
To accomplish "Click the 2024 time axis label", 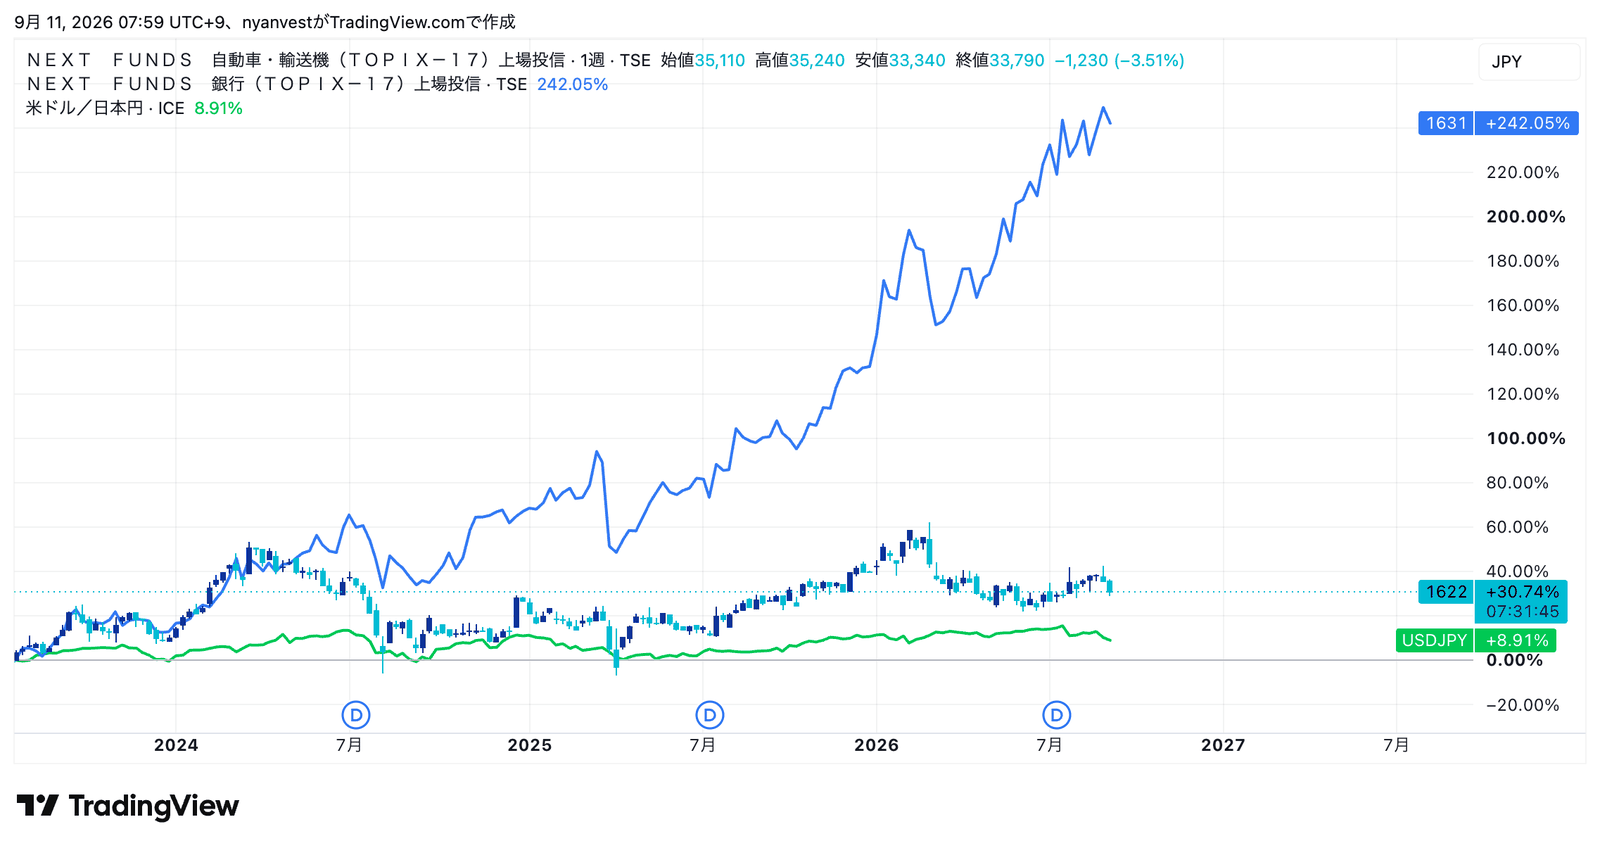I will point(176,745).
